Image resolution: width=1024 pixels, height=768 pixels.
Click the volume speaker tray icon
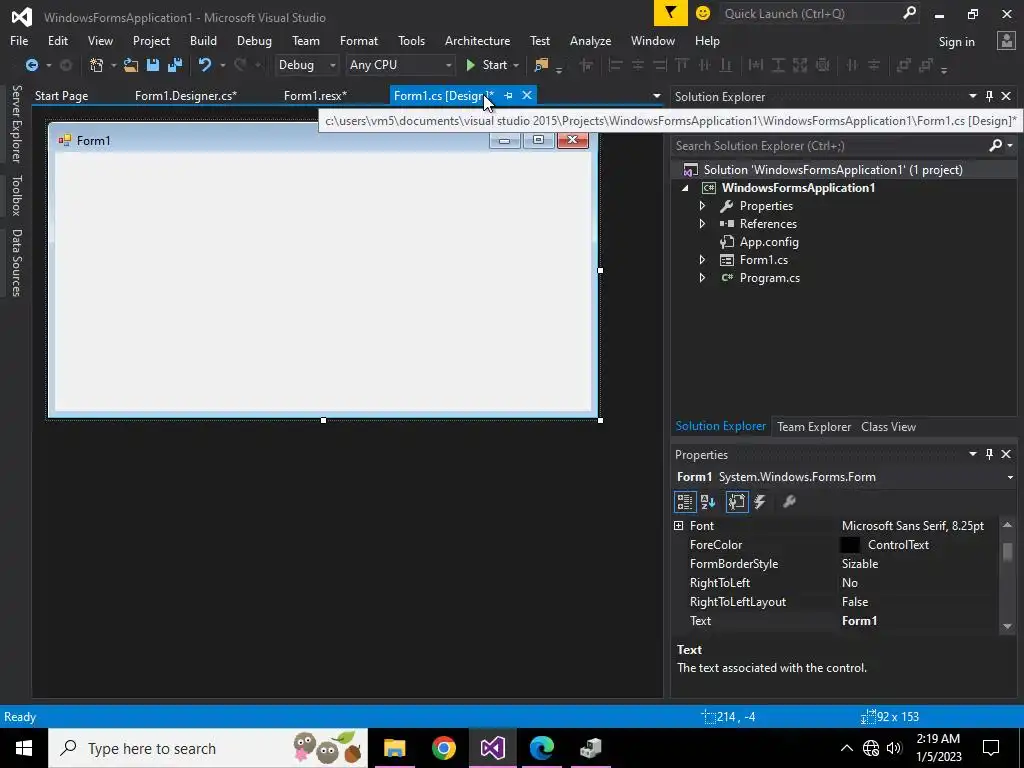pos(894,748)
